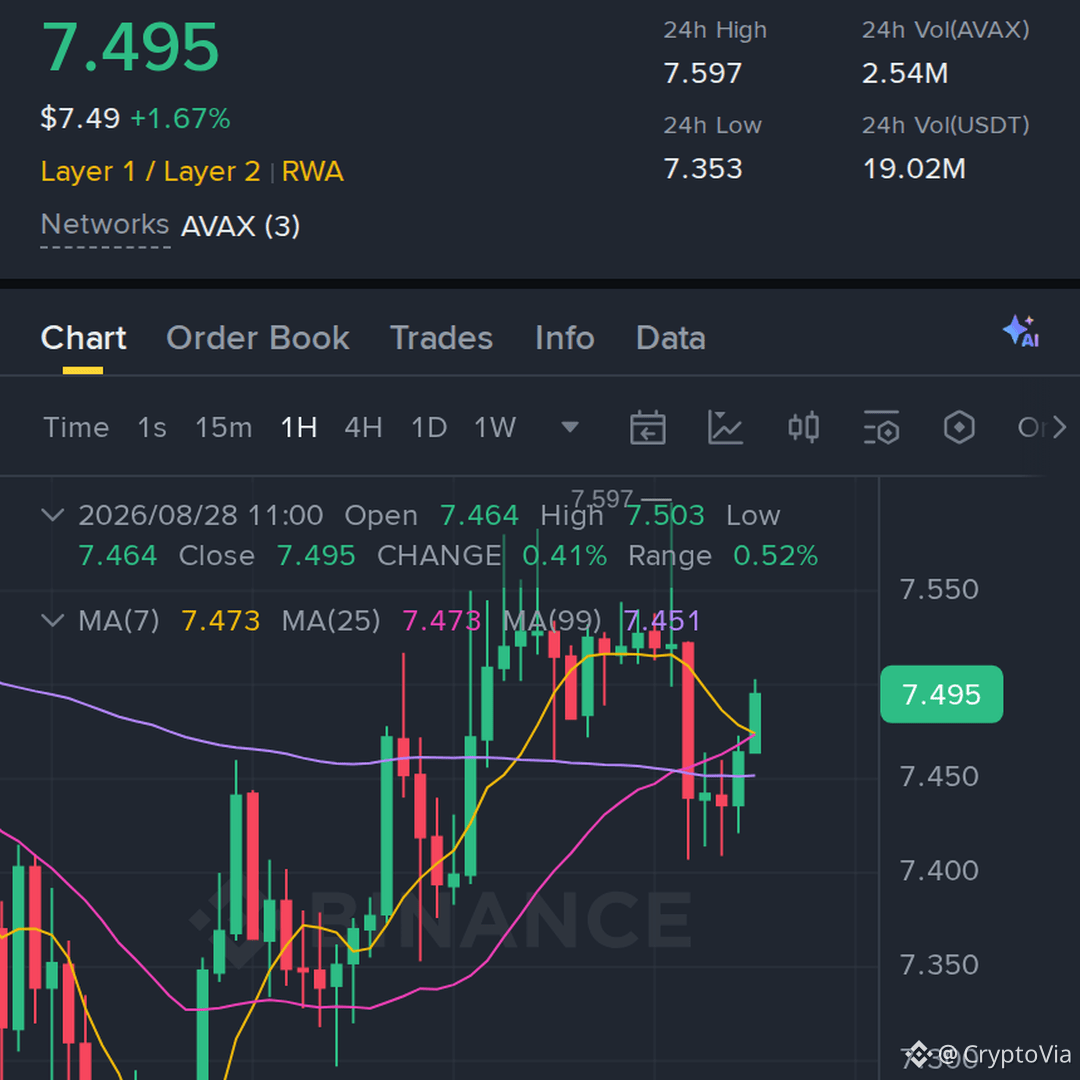Click the +1.67% change value
The height and width of the screenshot is (1080, 1080).
(x=180, y=118)
